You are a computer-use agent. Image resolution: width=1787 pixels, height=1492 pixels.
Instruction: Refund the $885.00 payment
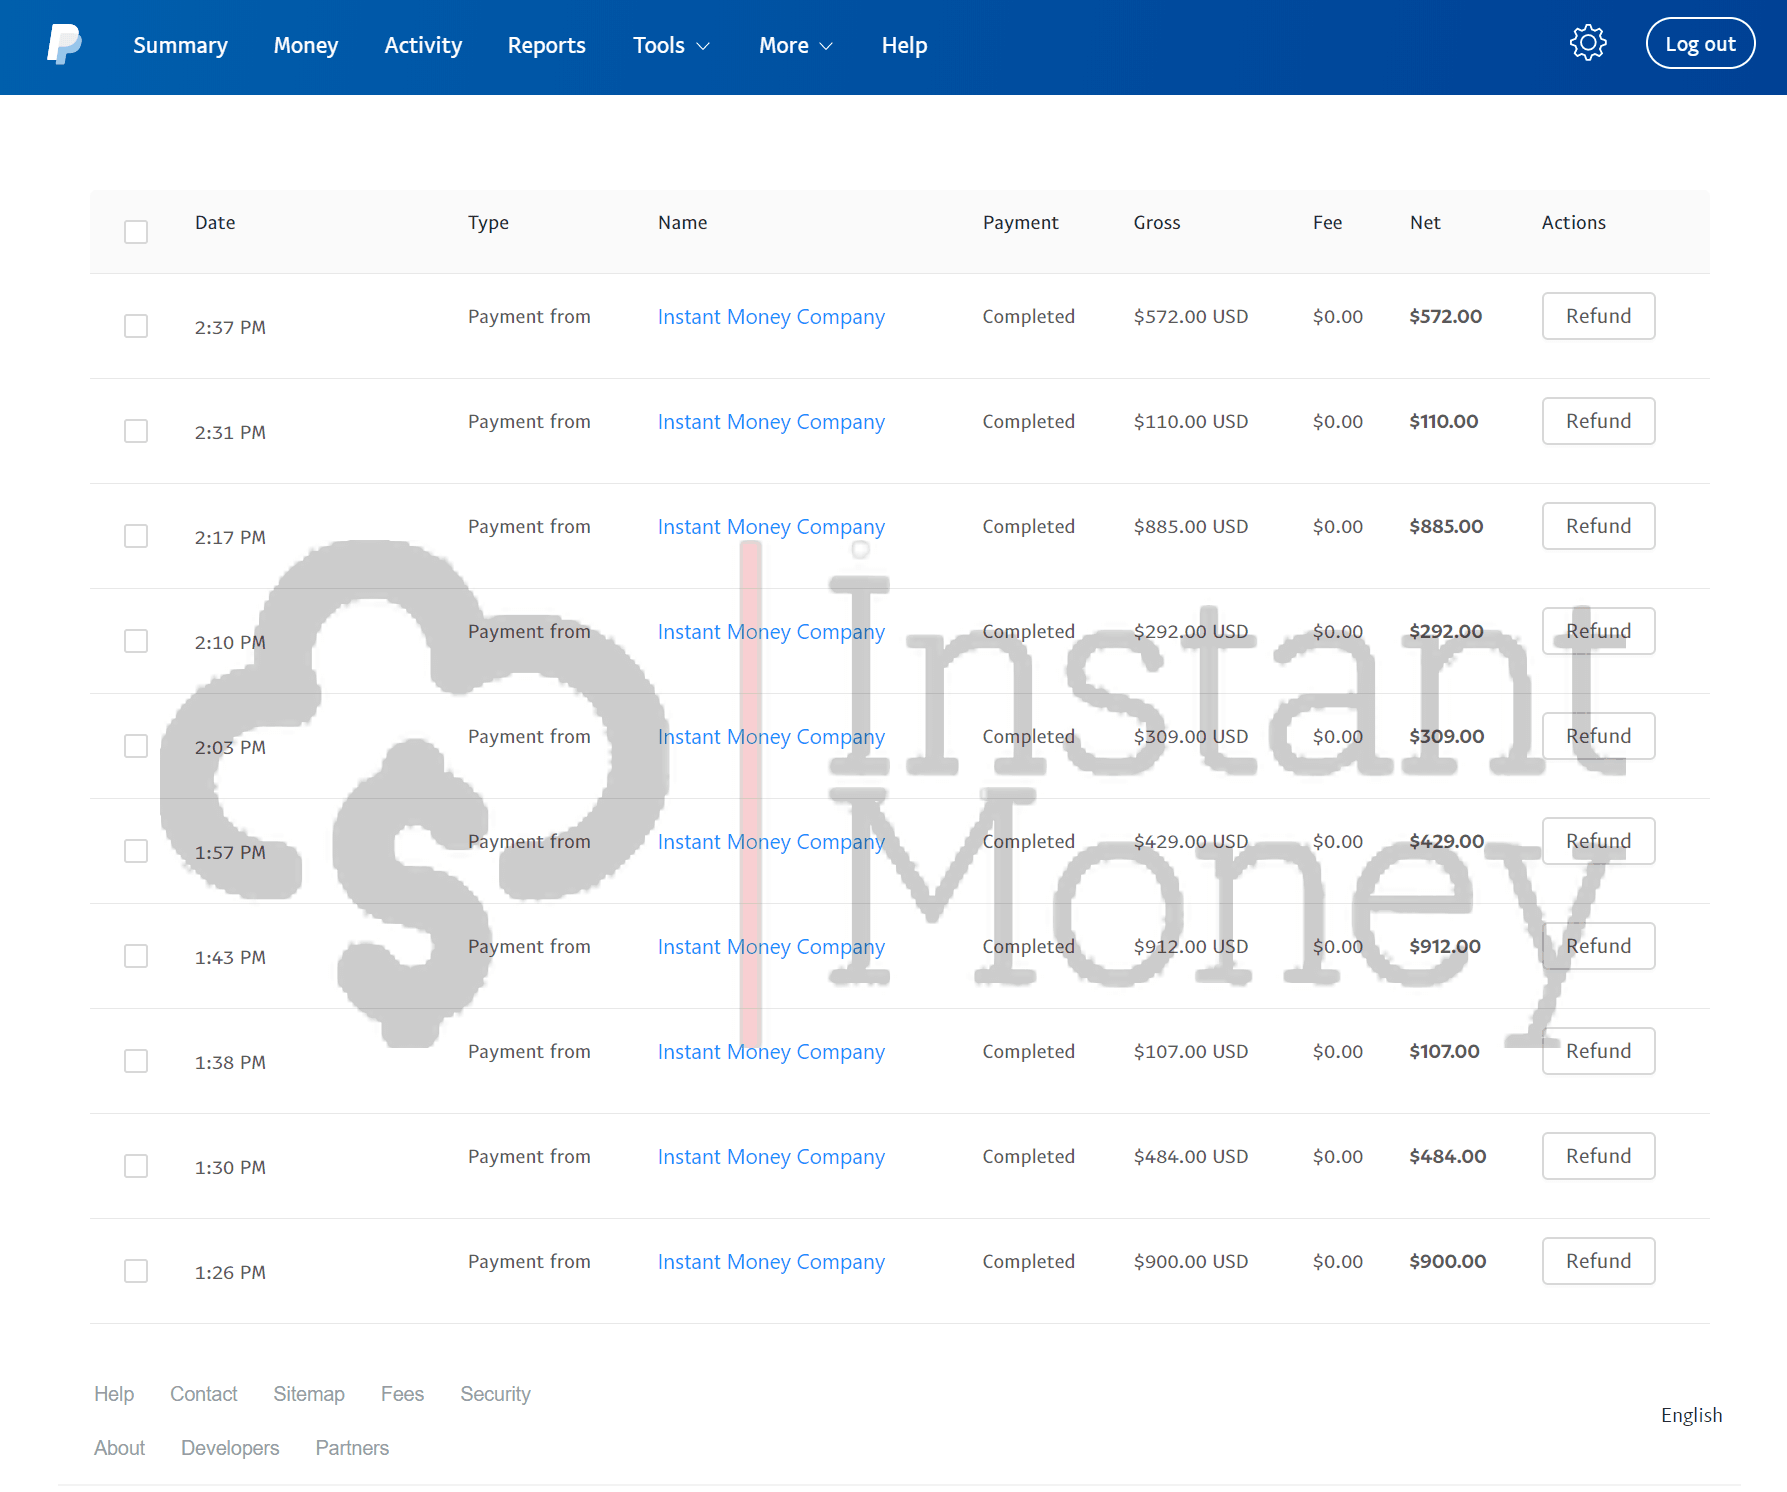pos(1598,526)
